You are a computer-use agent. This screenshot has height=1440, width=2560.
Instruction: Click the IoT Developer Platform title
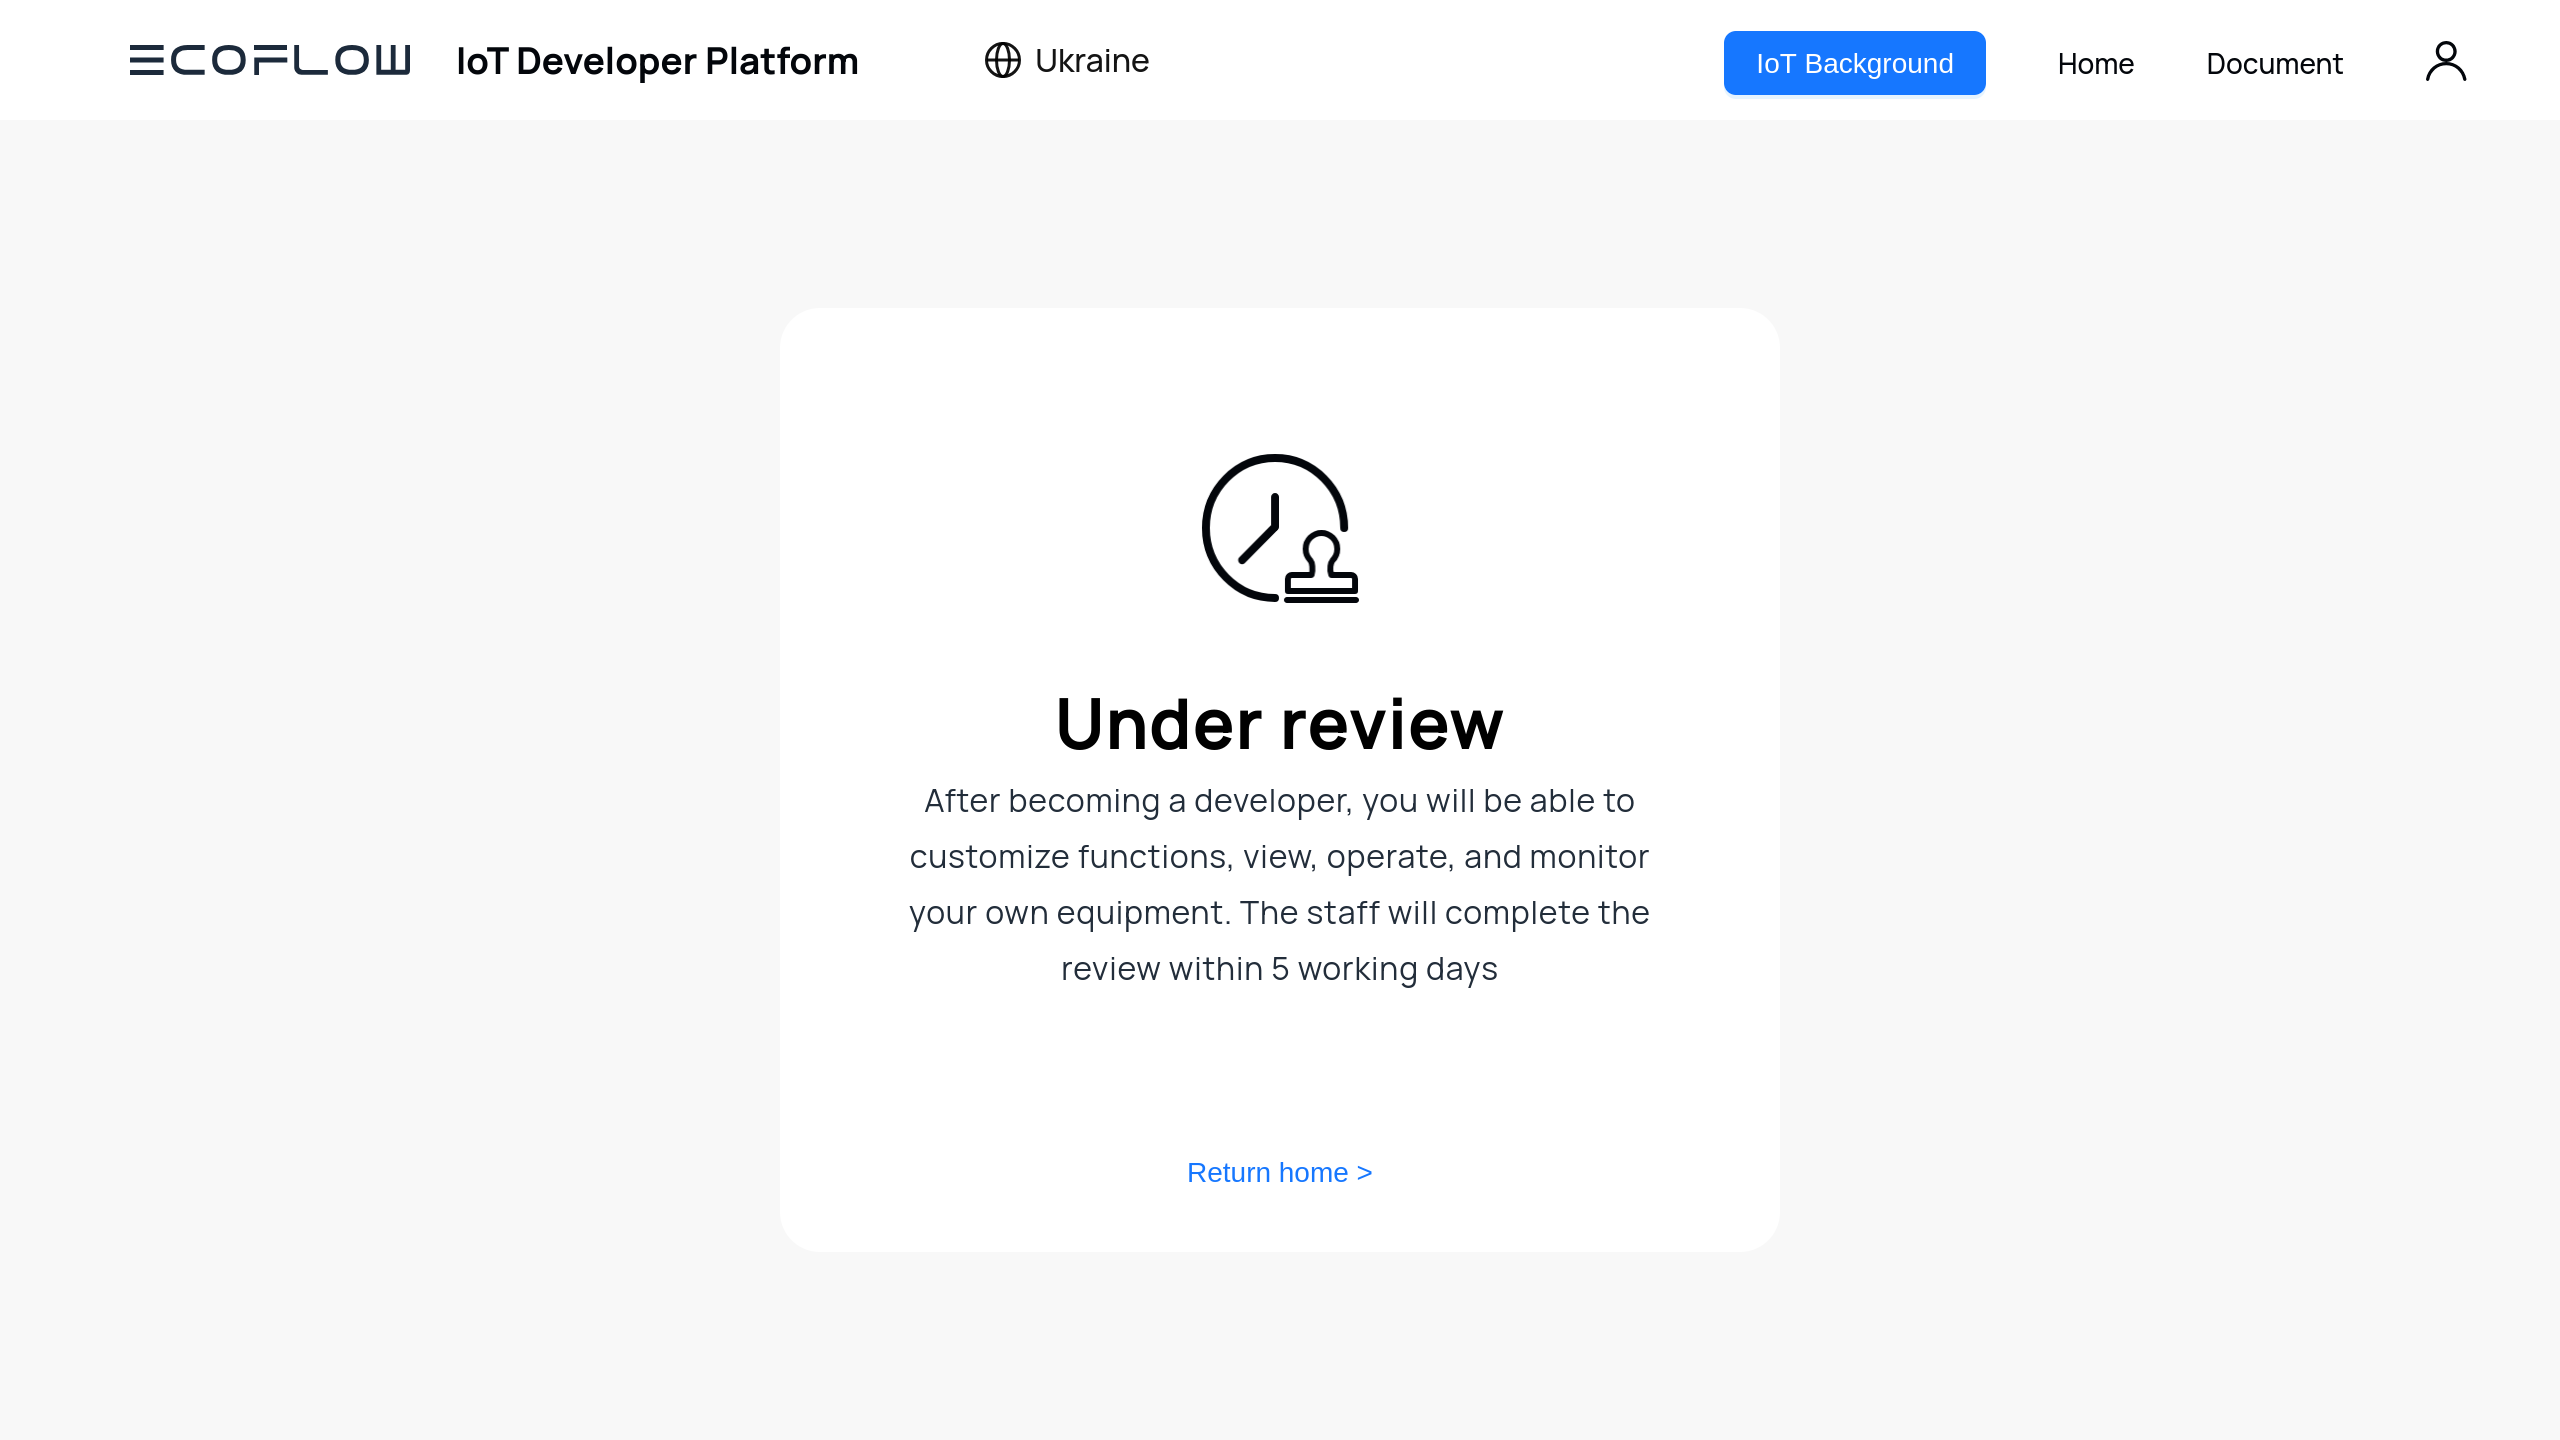(x=657, y=61)
